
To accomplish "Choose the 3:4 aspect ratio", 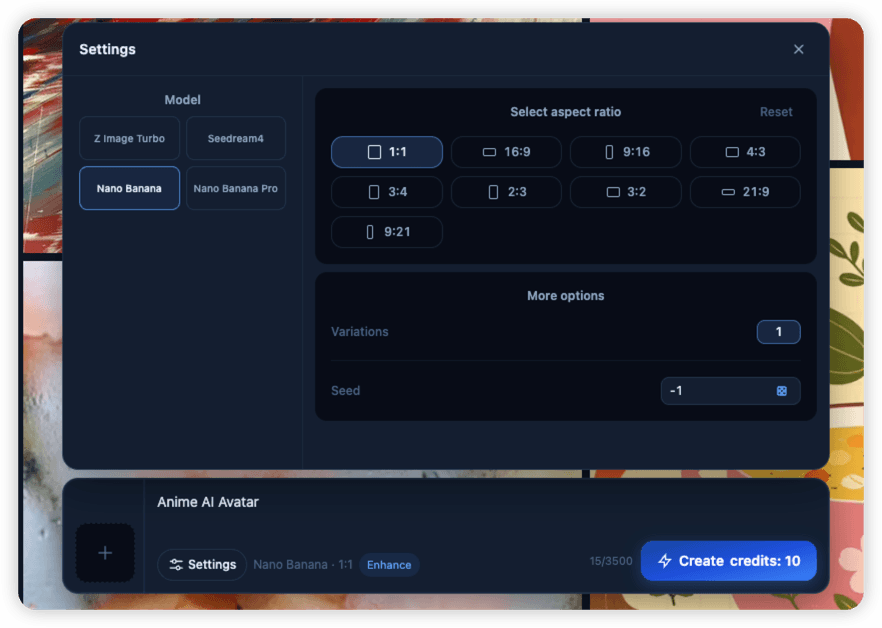I will (x=387, y=192).
